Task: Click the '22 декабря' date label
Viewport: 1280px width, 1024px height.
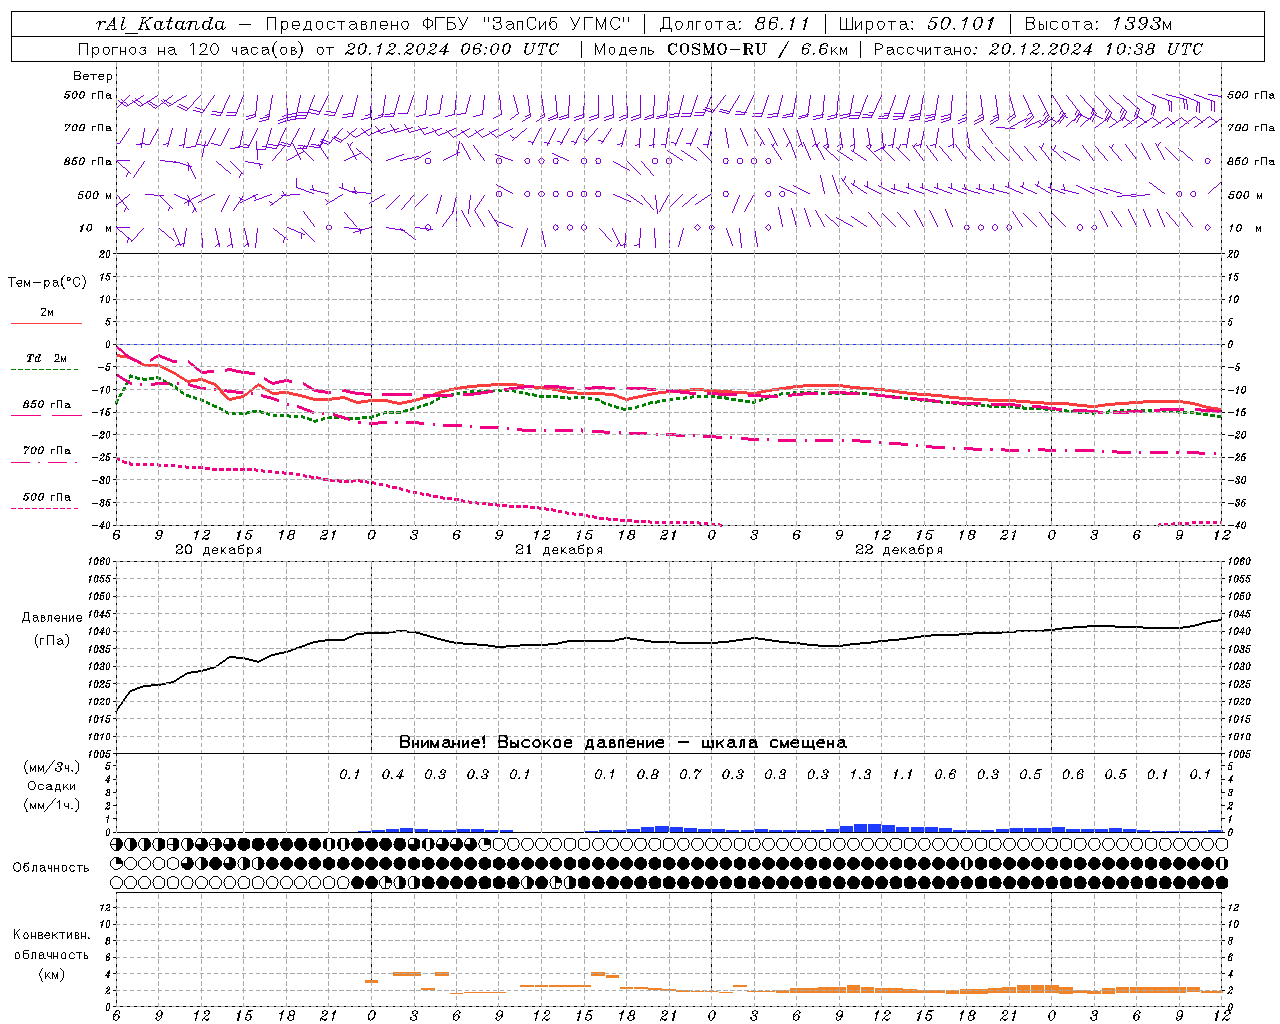Action: point(899,550)
